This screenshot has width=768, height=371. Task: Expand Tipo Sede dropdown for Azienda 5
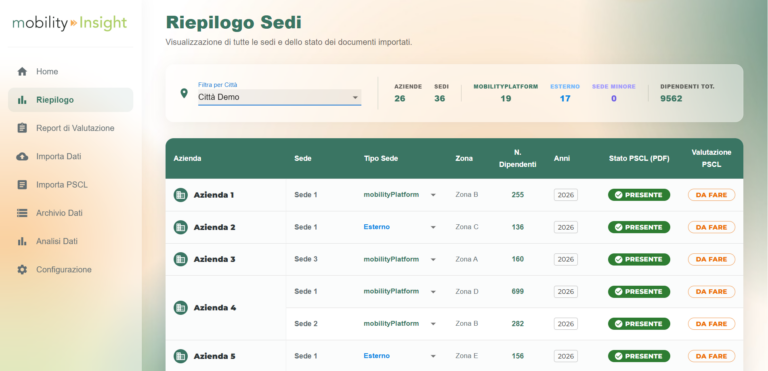click(x=433, y=356)
